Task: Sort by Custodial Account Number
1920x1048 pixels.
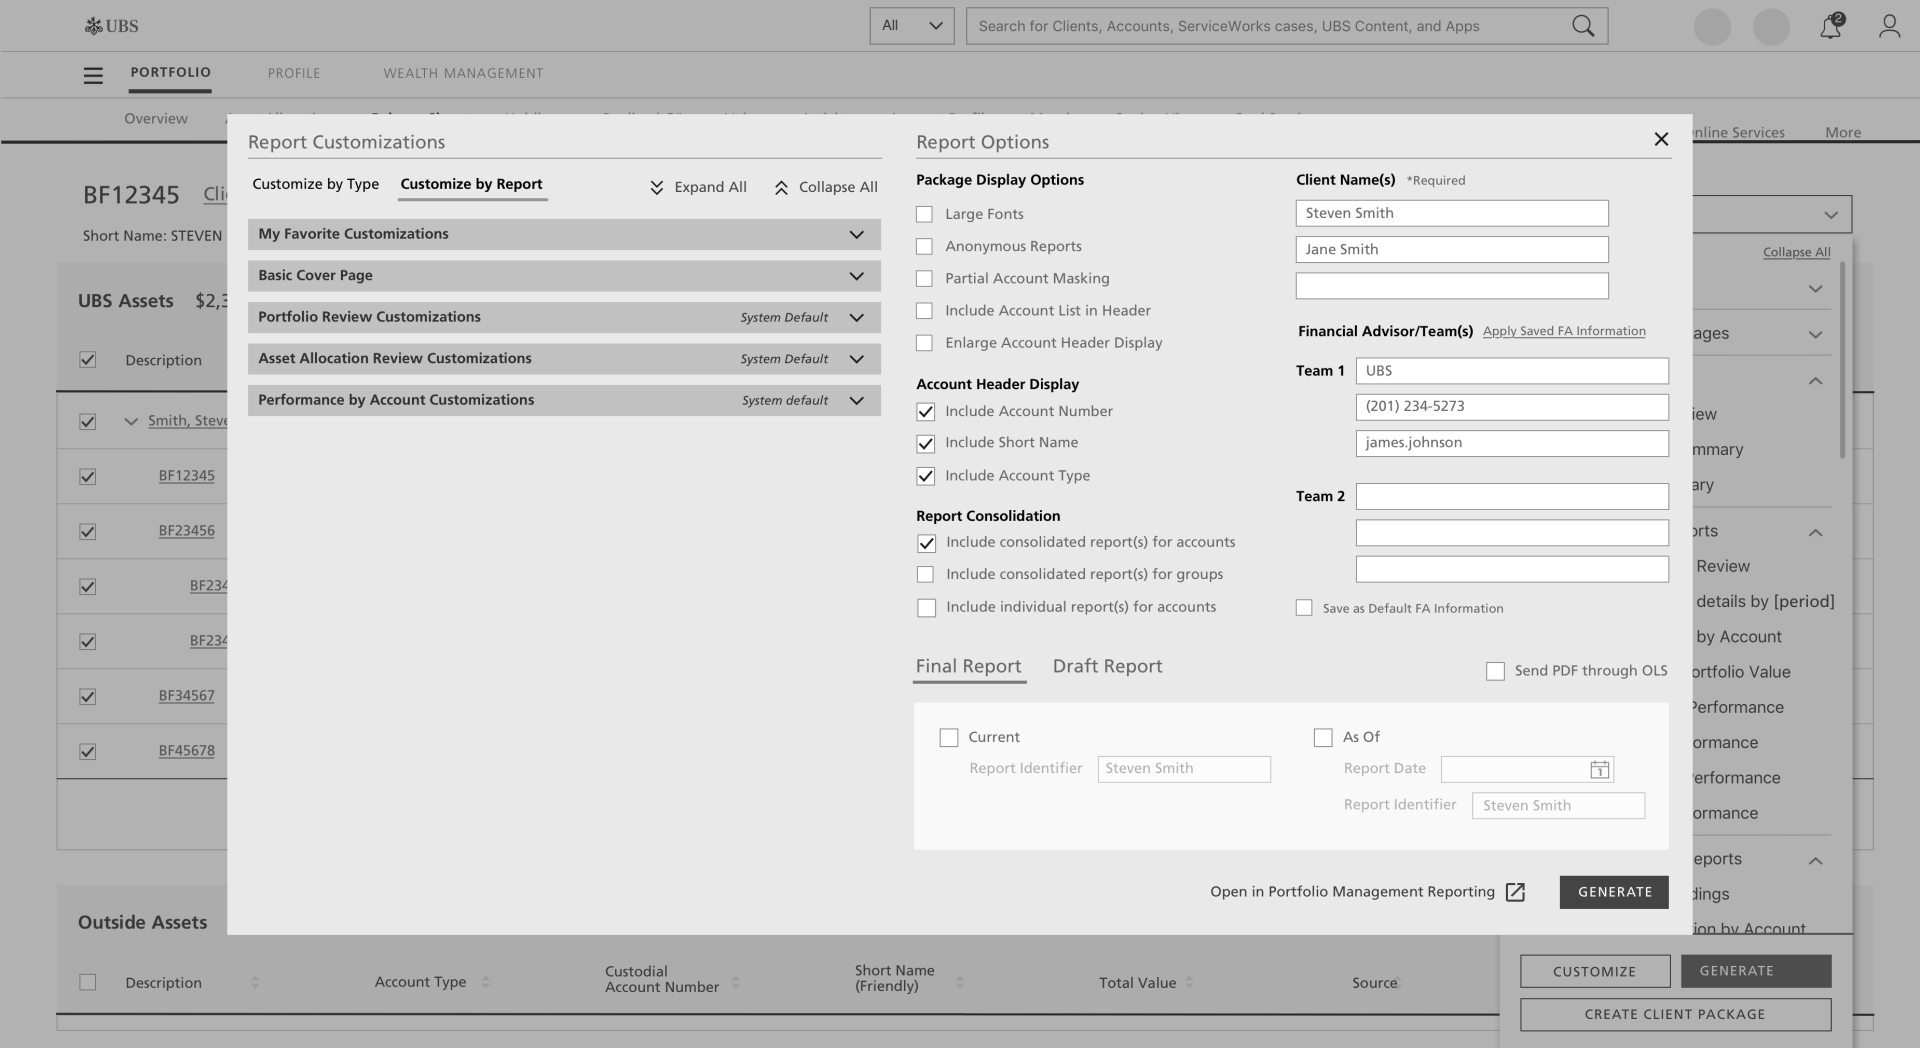Action: (x=735, y=983)
